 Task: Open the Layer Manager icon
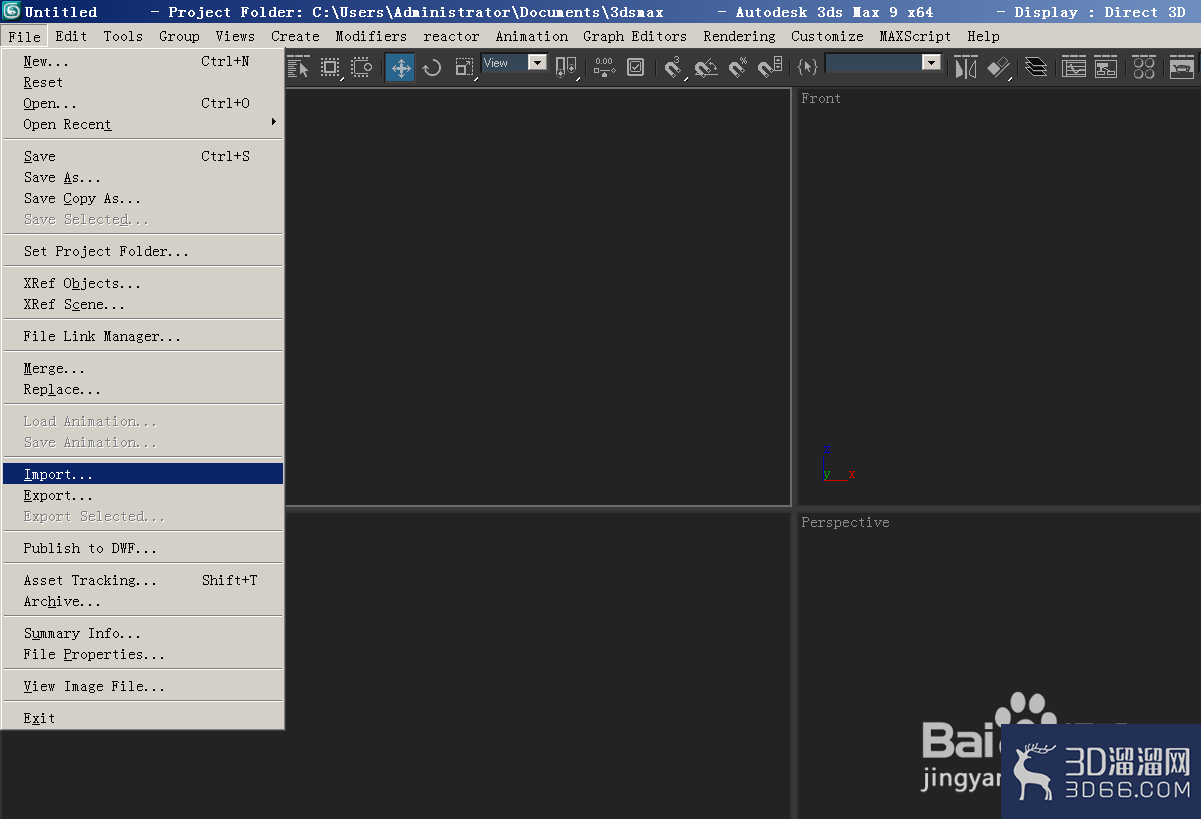click(1037, 68)
